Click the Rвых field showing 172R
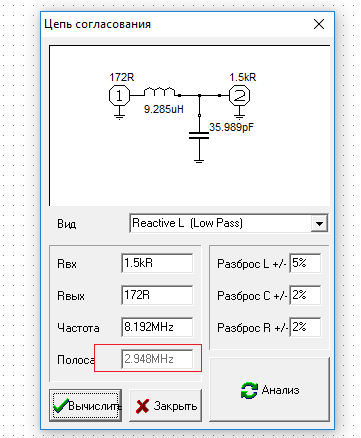361x438 pixels. [157, 295]
